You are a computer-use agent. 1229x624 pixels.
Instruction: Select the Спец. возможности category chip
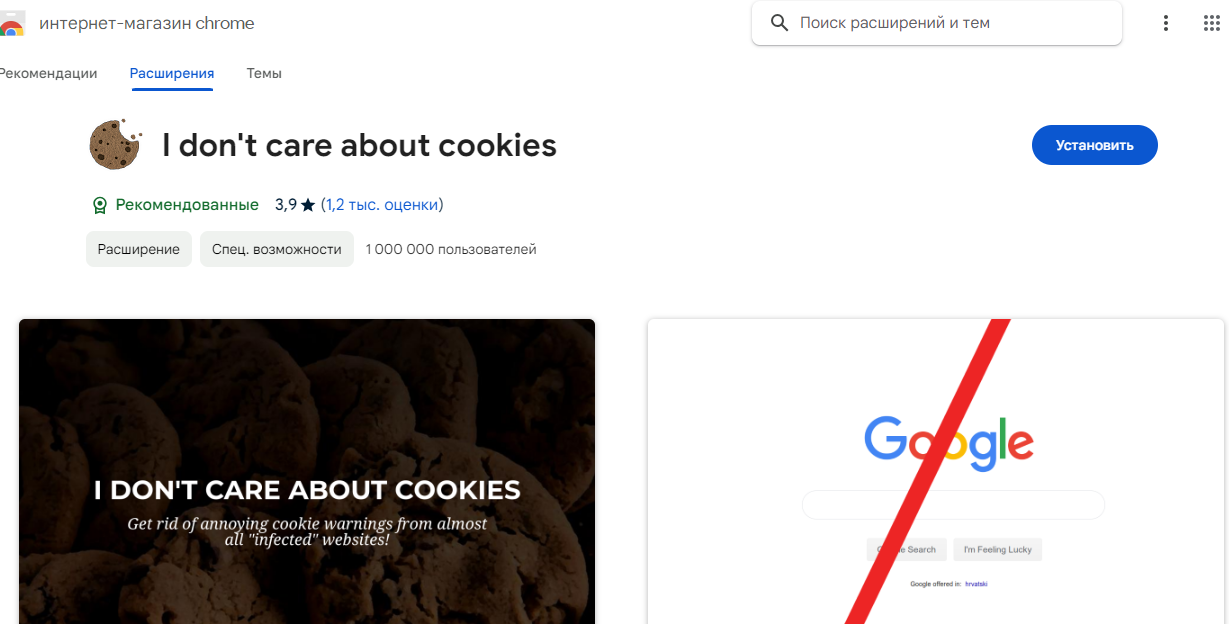click(x=277, y=249)
